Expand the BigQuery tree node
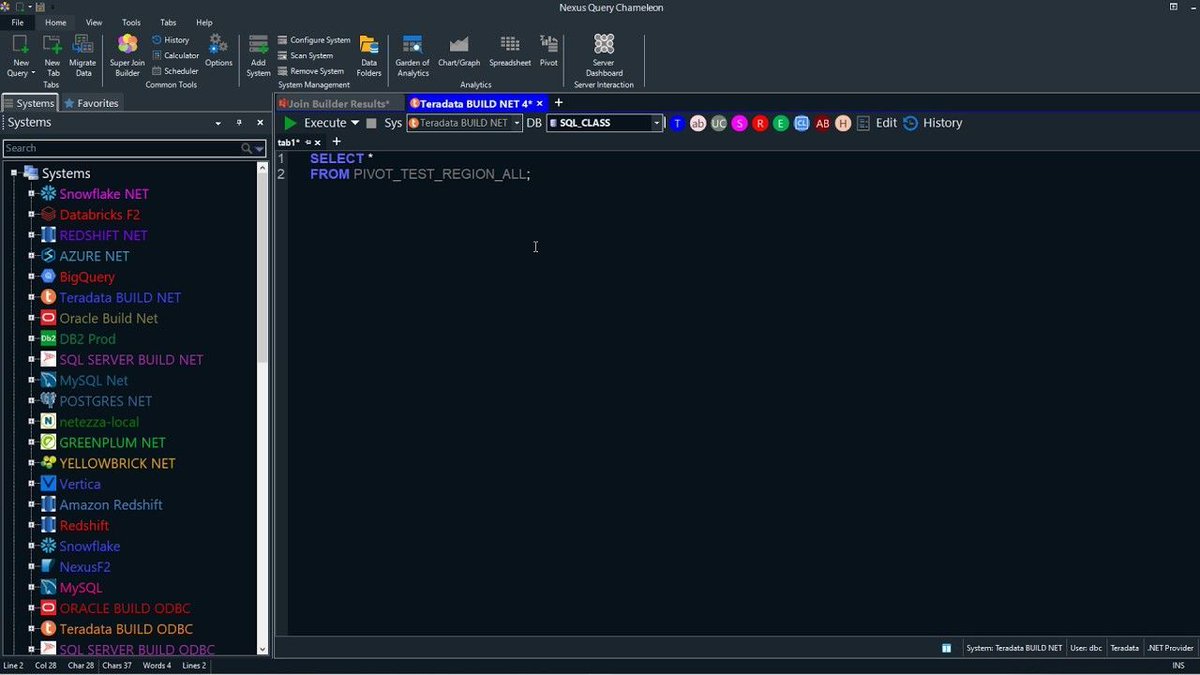Viewport: 1200px width, 675px height. pos(32,277)
